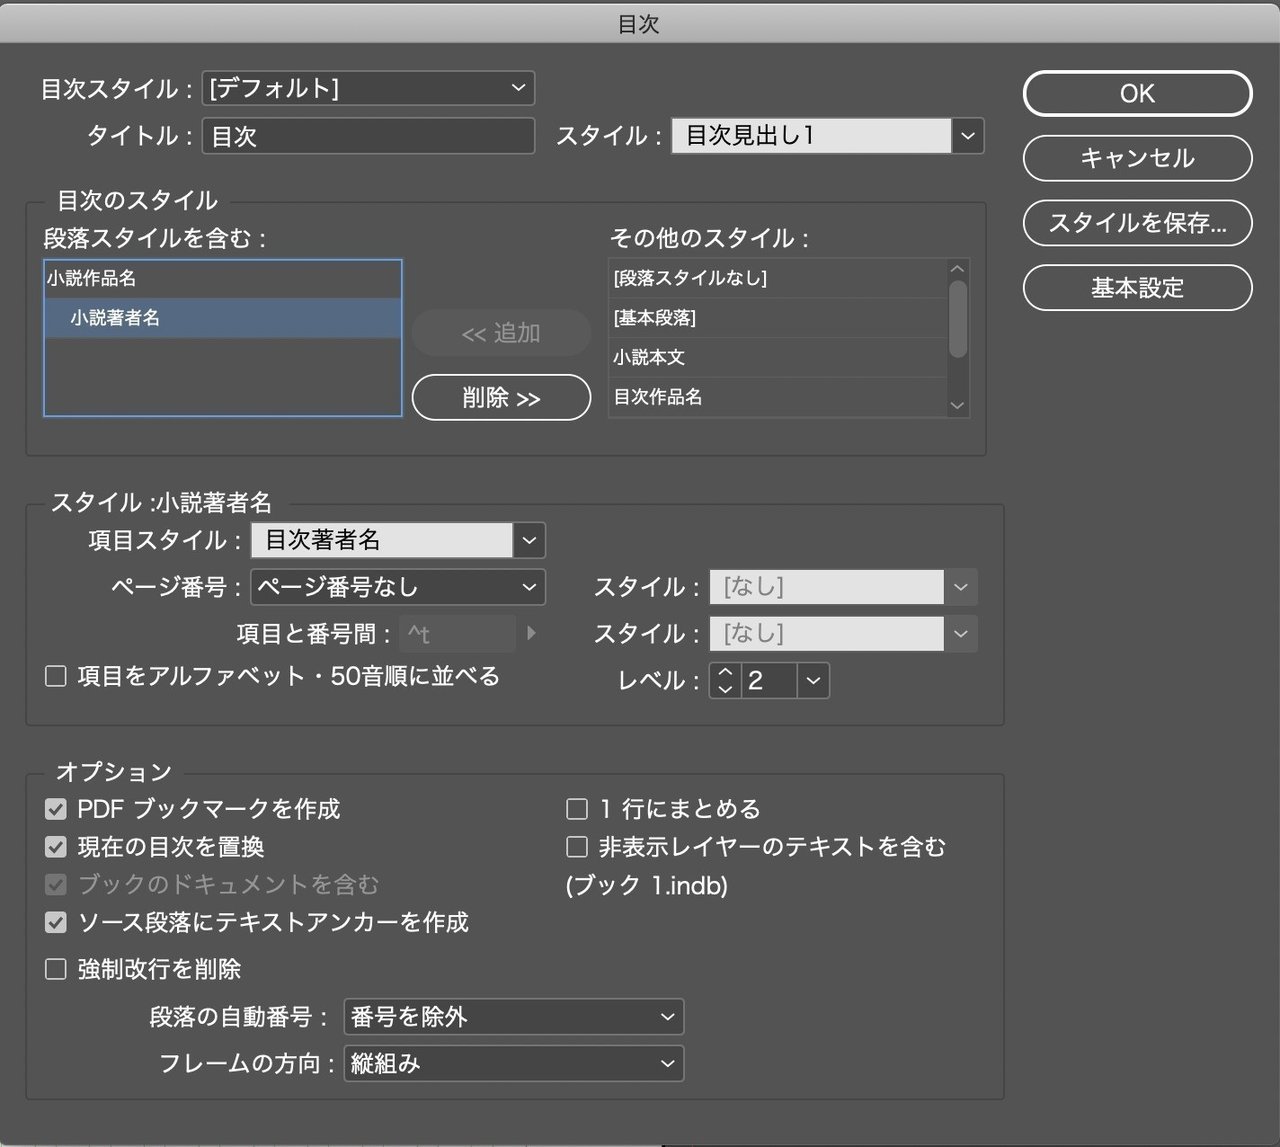The width and height of the screenshot is (1280, 1147).
Task: Open the ページ番号 dropdown
Action: [397, 587]
